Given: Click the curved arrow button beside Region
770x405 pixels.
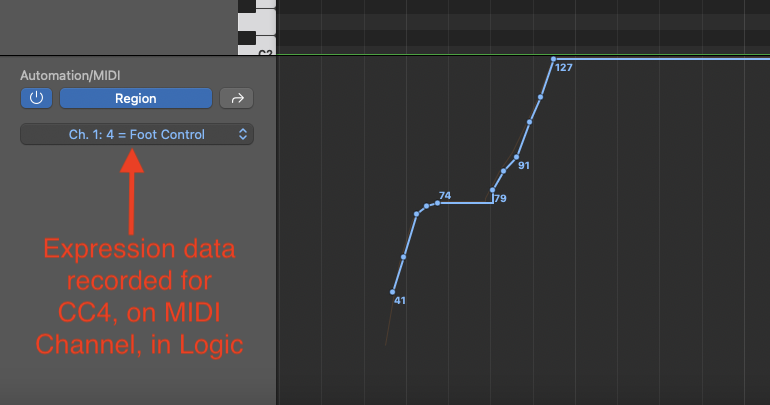Looking at the screenshot, I should pyautogui.click(x=237, y=98).
